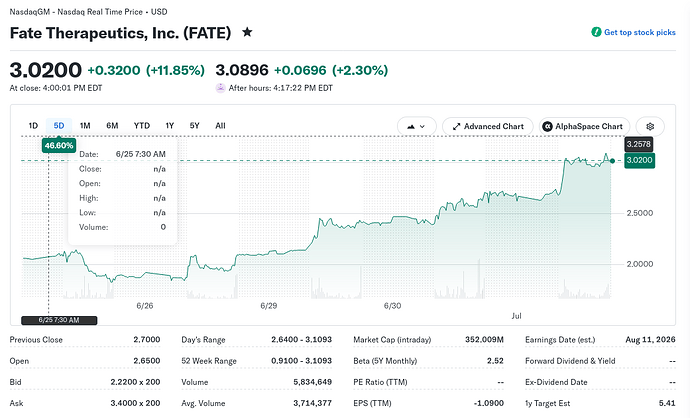Show the 5Y chart range

[195, 126]
